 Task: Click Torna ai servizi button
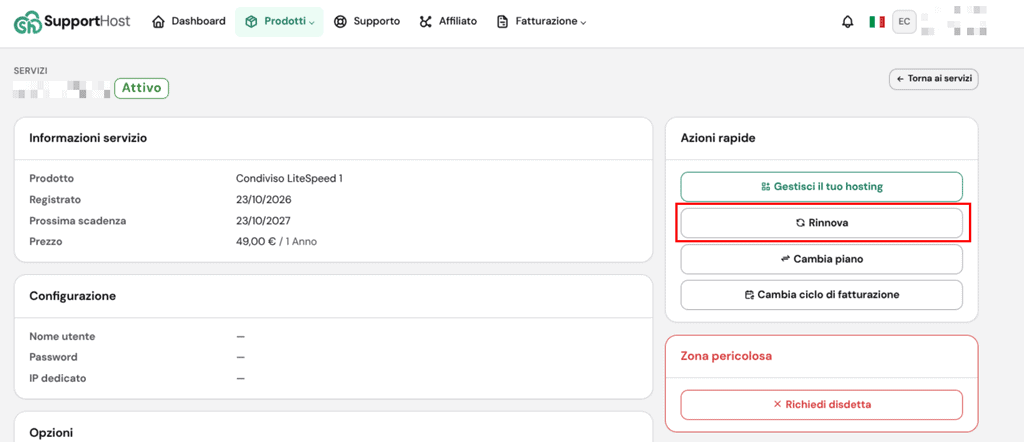tap(933, 78)
